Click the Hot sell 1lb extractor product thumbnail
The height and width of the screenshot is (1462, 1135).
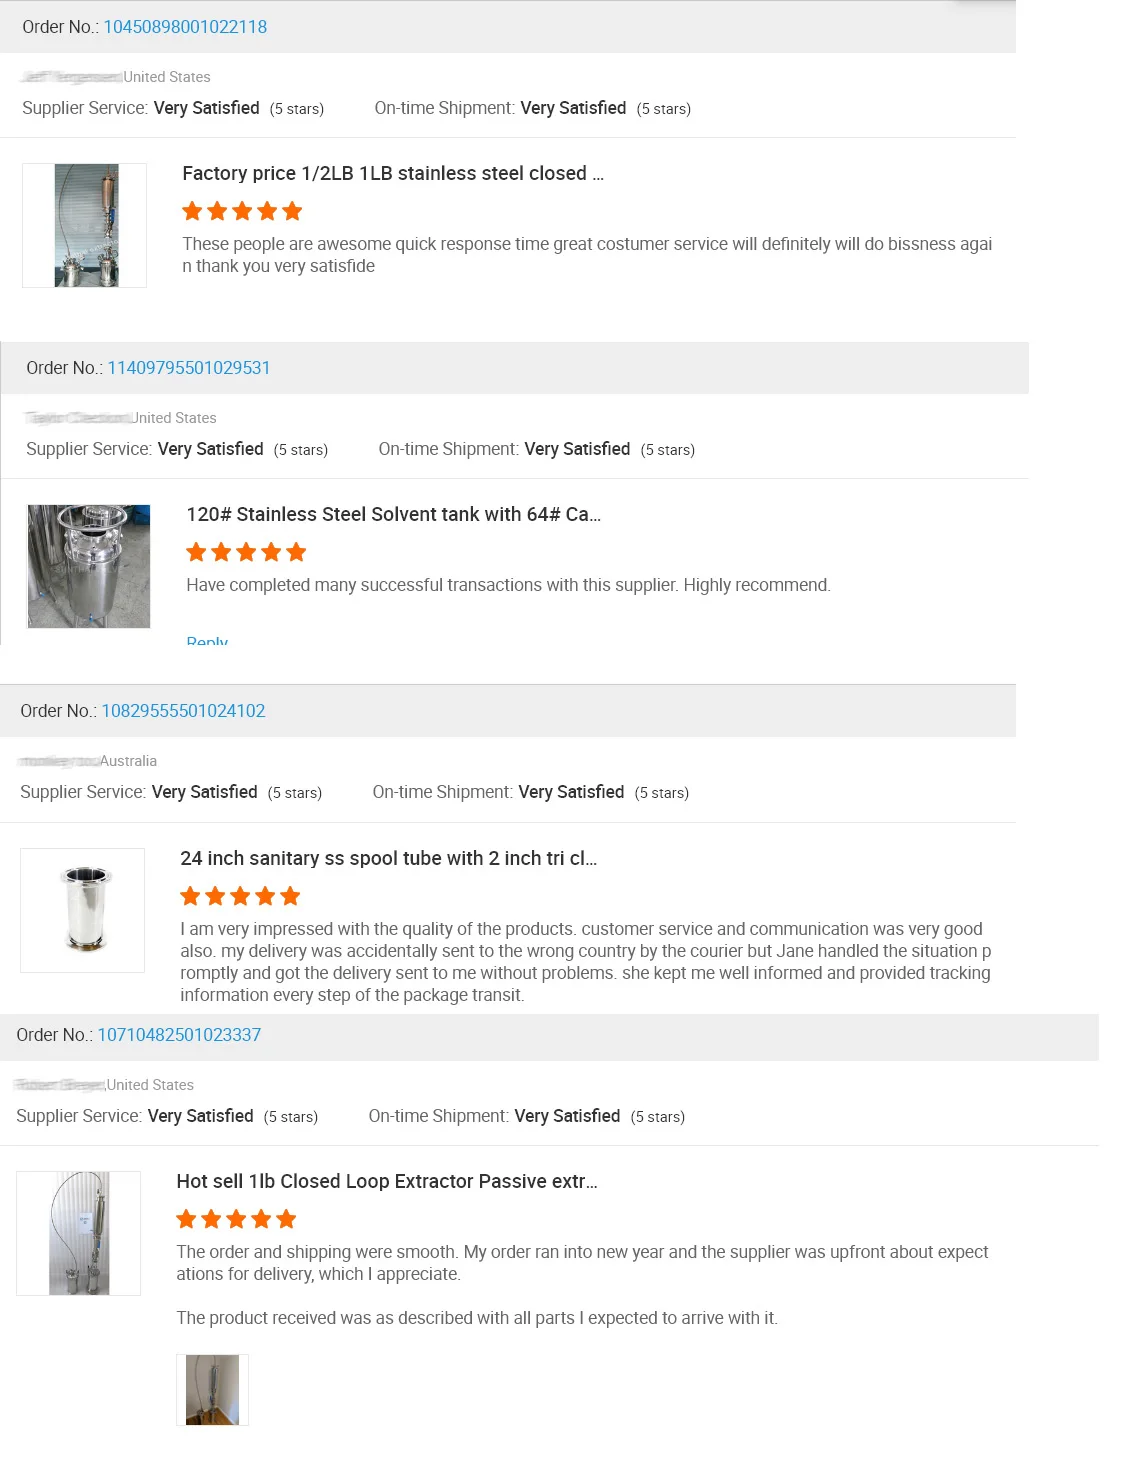tap(79, 1233)
